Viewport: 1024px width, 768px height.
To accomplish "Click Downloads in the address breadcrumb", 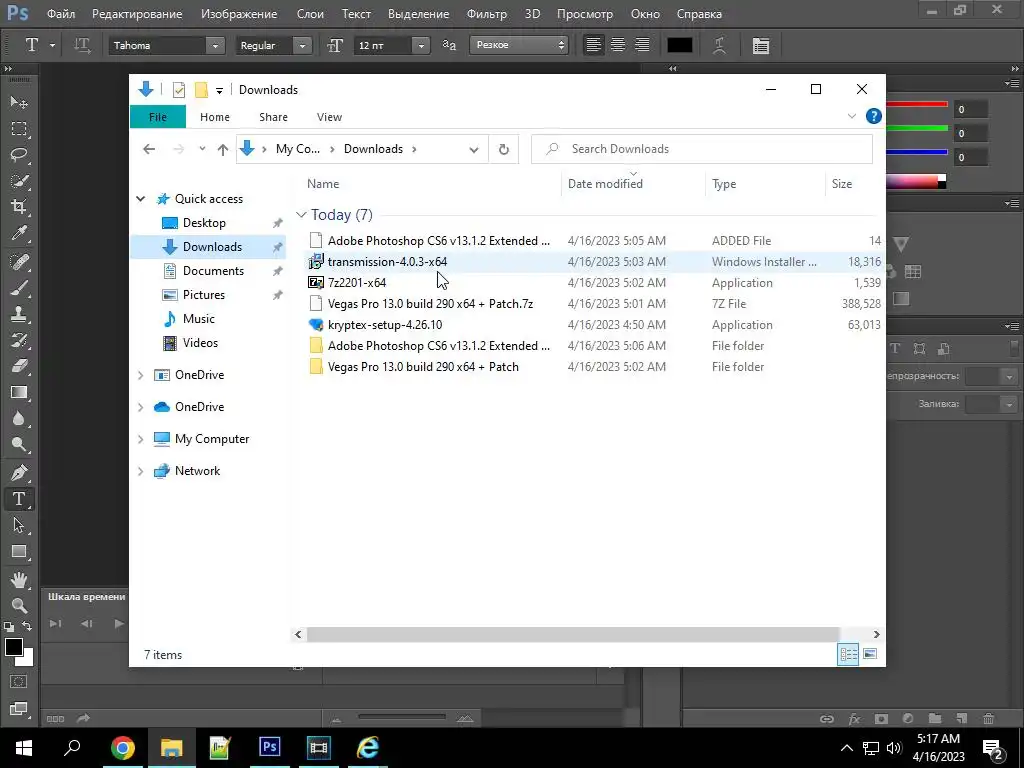I will 373,149.
